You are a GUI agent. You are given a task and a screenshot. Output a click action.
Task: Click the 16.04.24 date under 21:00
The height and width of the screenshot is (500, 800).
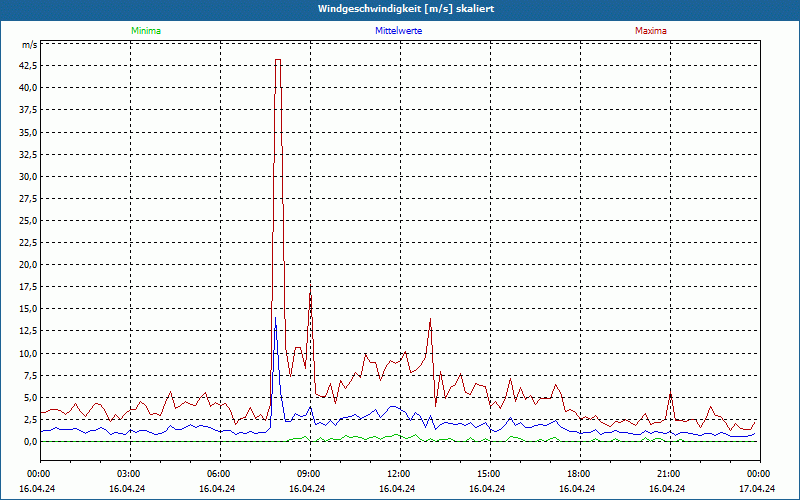[x=667, y=489]
